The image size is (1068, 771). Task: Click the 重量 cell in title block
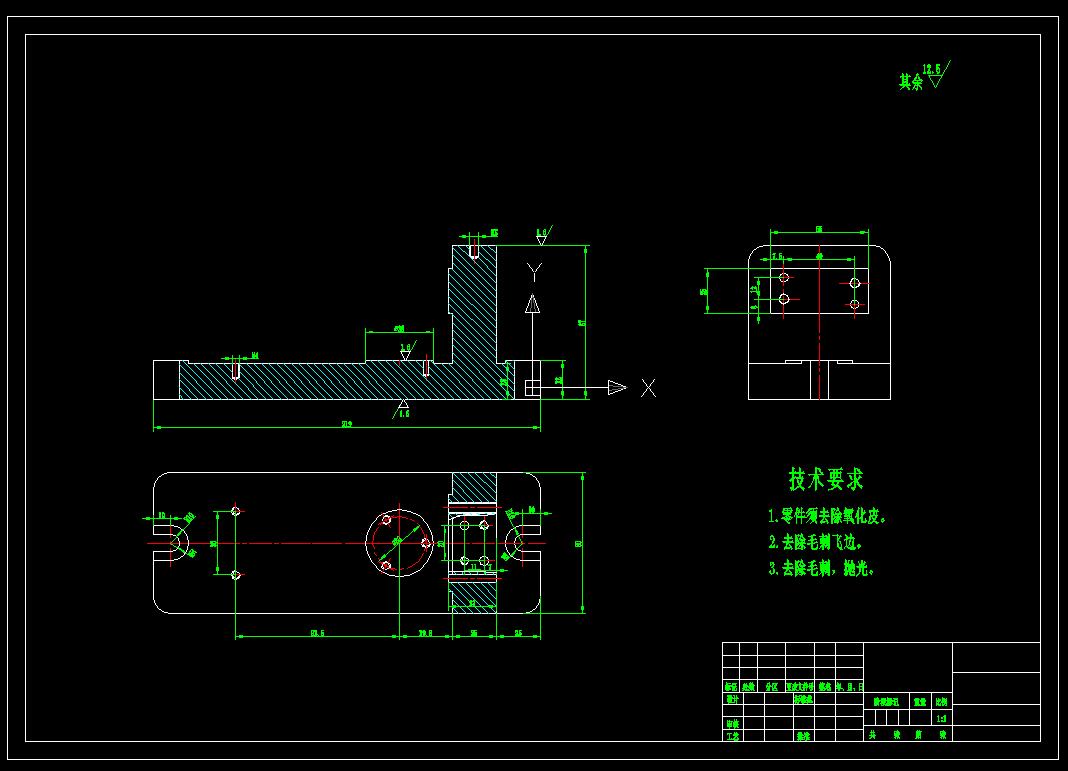point(920,702)
